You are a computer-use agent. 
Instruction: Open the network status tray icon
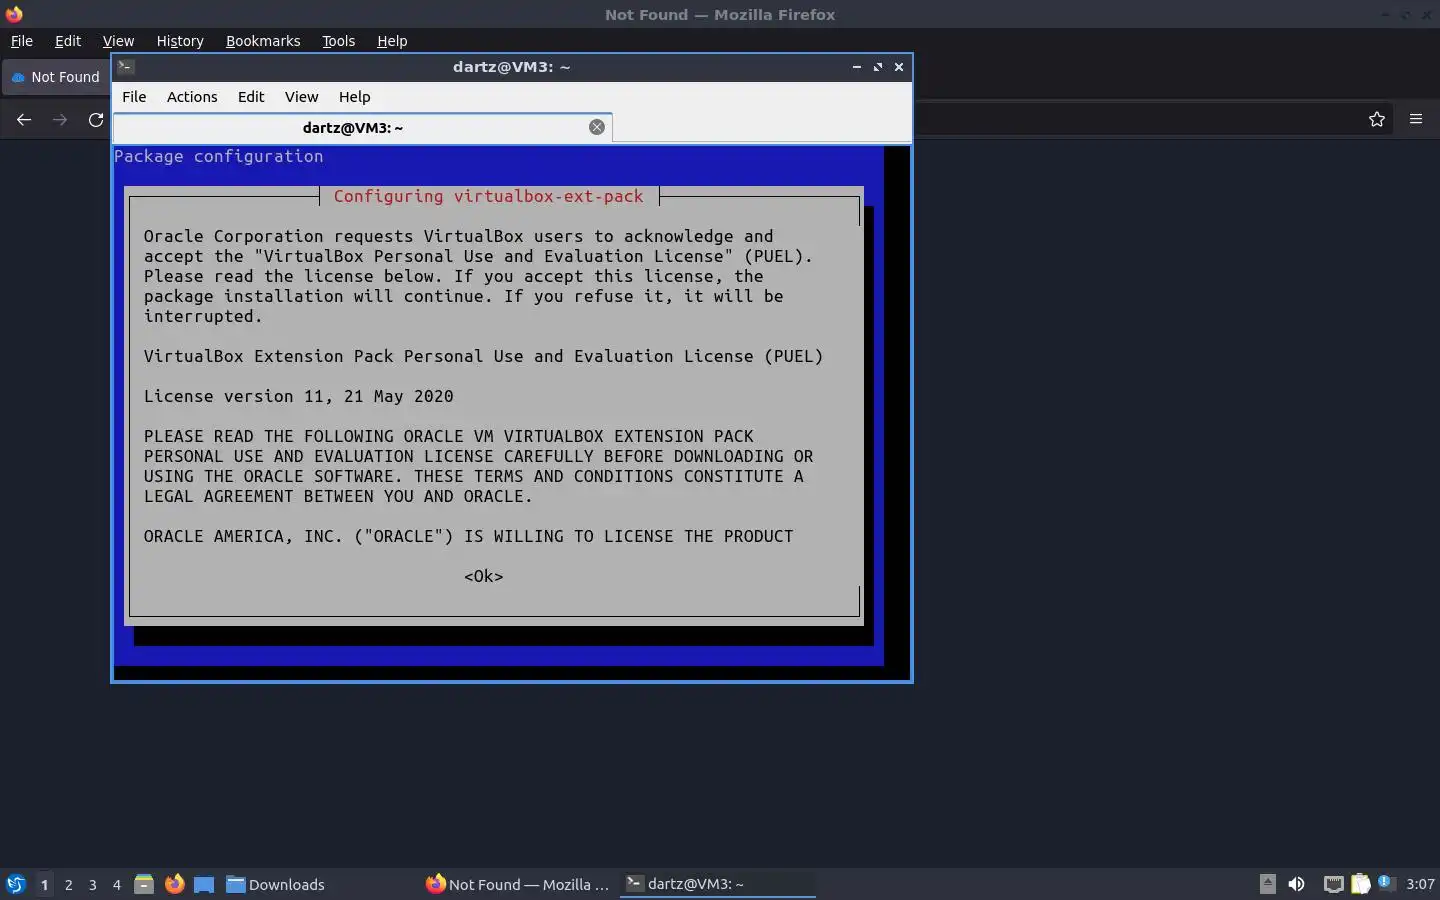click(1333, 884)
